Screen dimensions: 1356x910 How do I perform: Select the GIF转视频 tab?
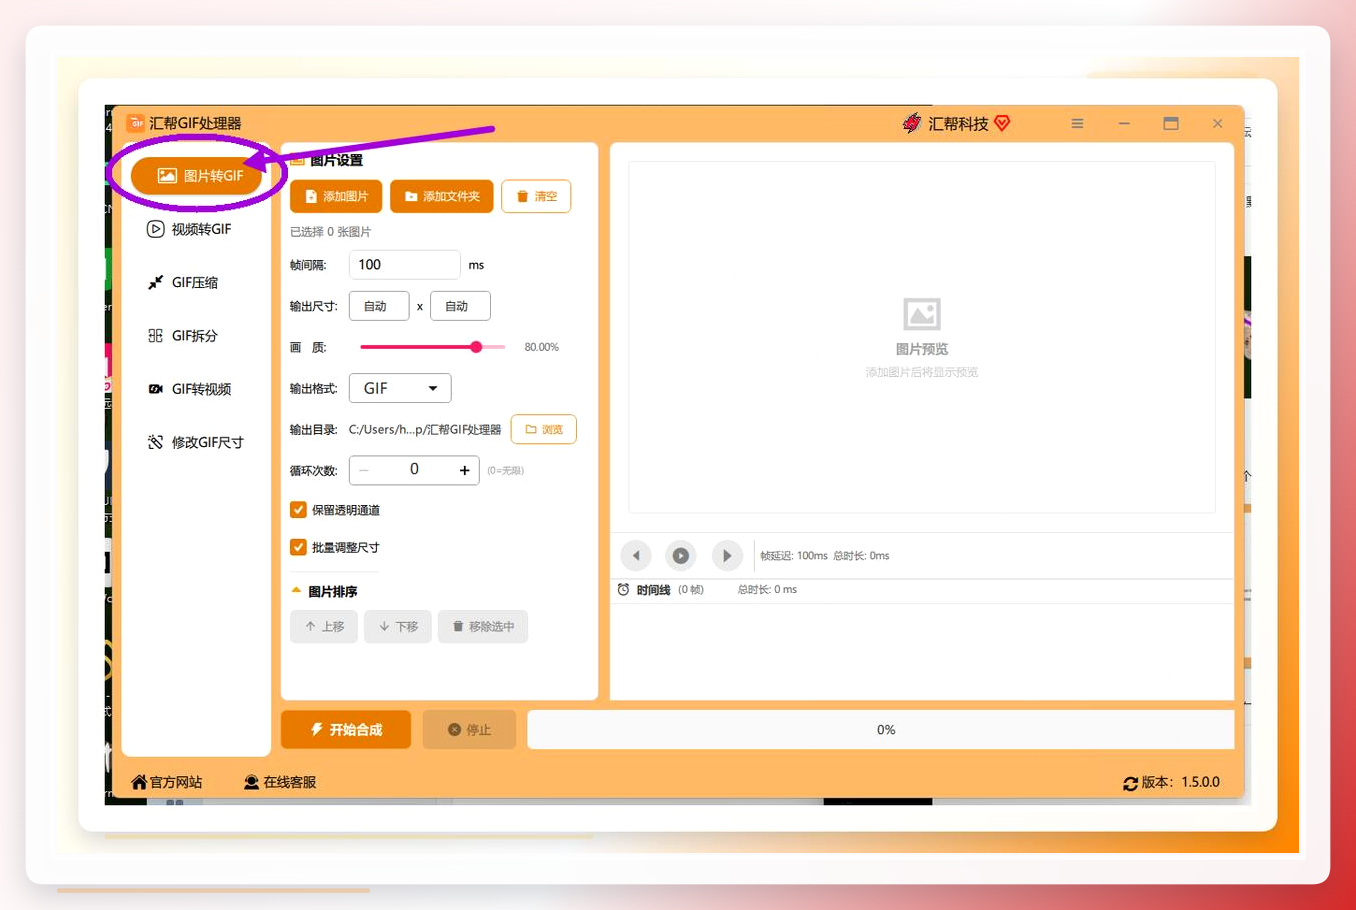[190, 389]
